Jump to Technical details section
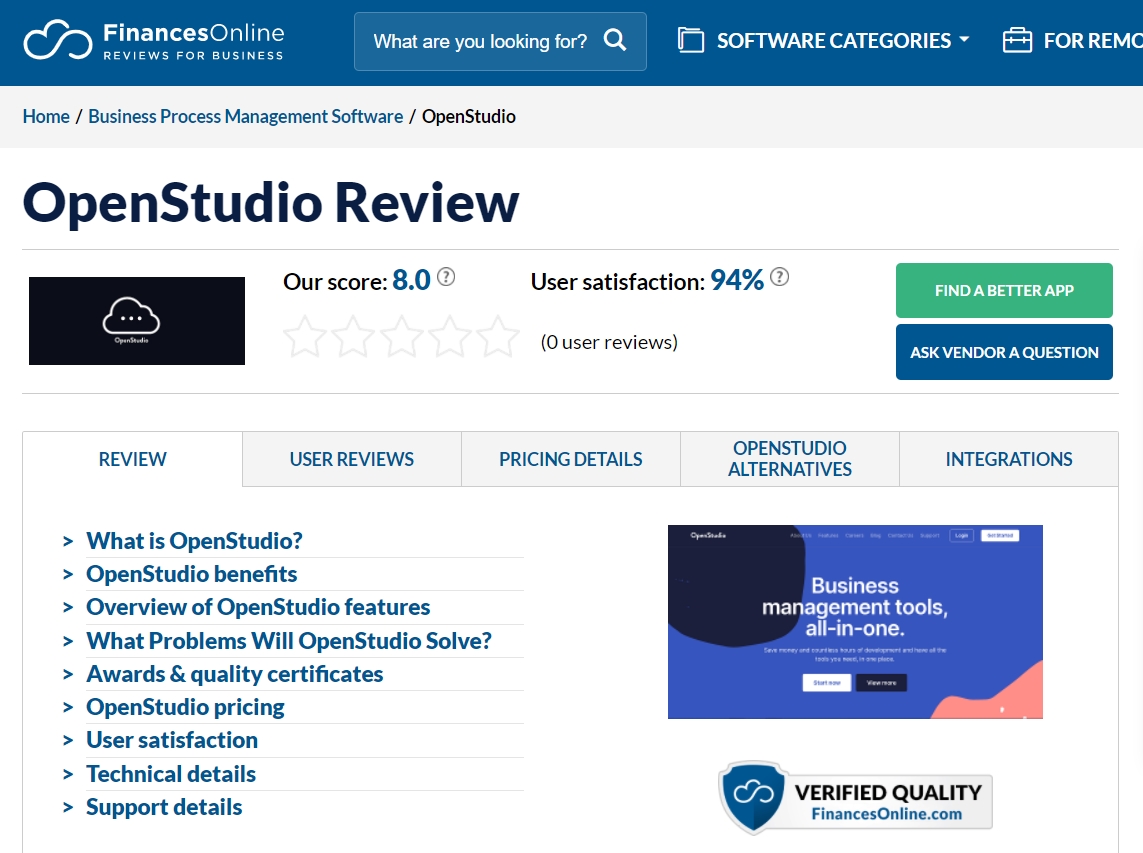This screenshot has height=853, width=1143. tap(171, 774)
